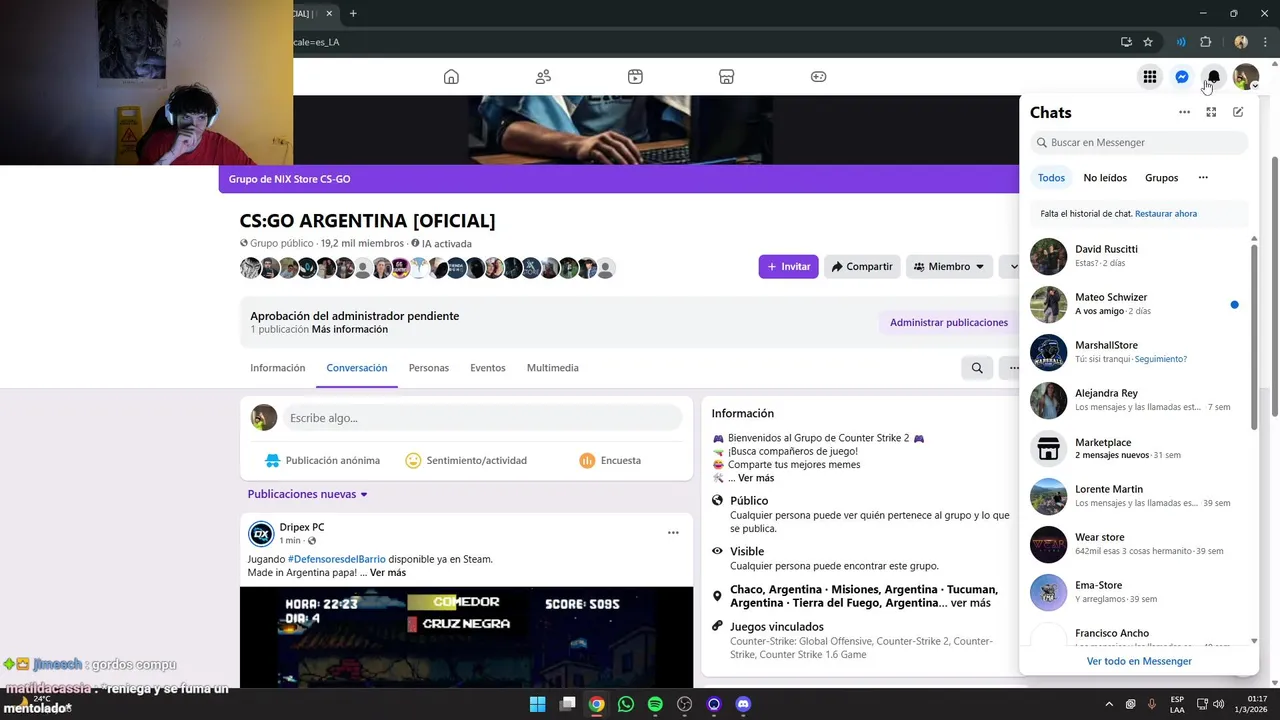Switch to the Multimedia tab

click(x=553, y=368)
